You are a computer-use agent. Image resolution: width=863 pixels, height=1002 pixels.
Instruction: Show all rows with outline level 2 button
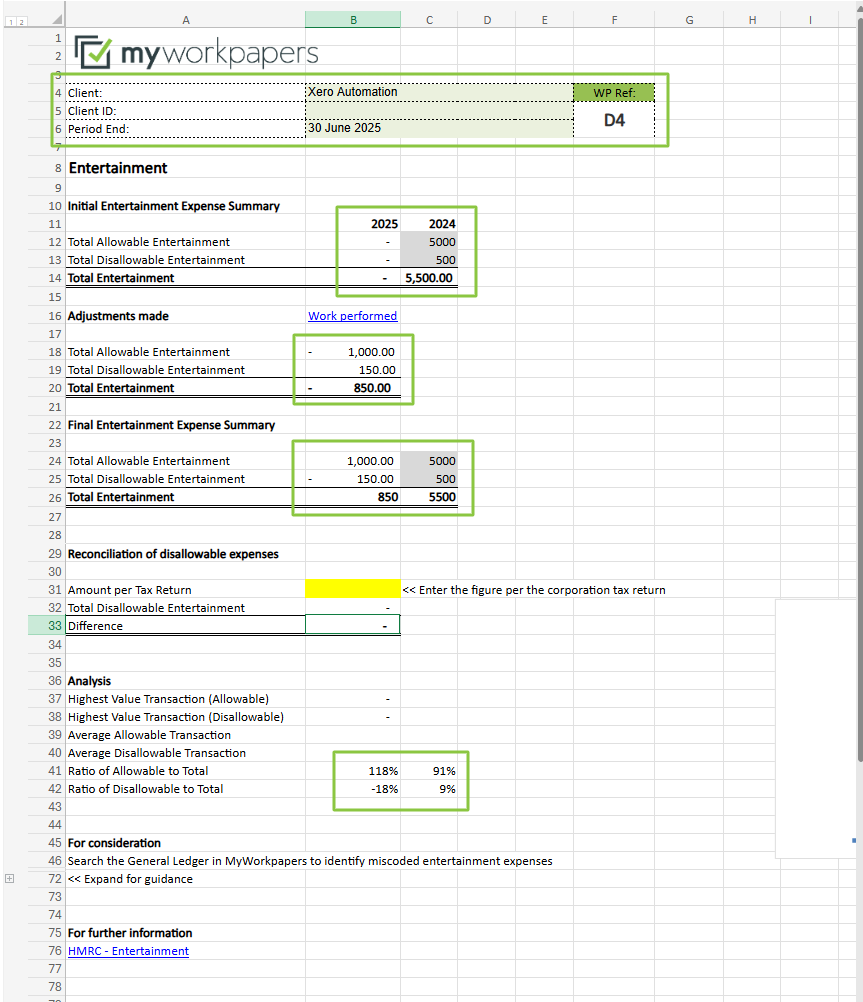click(x=20, y=20)
